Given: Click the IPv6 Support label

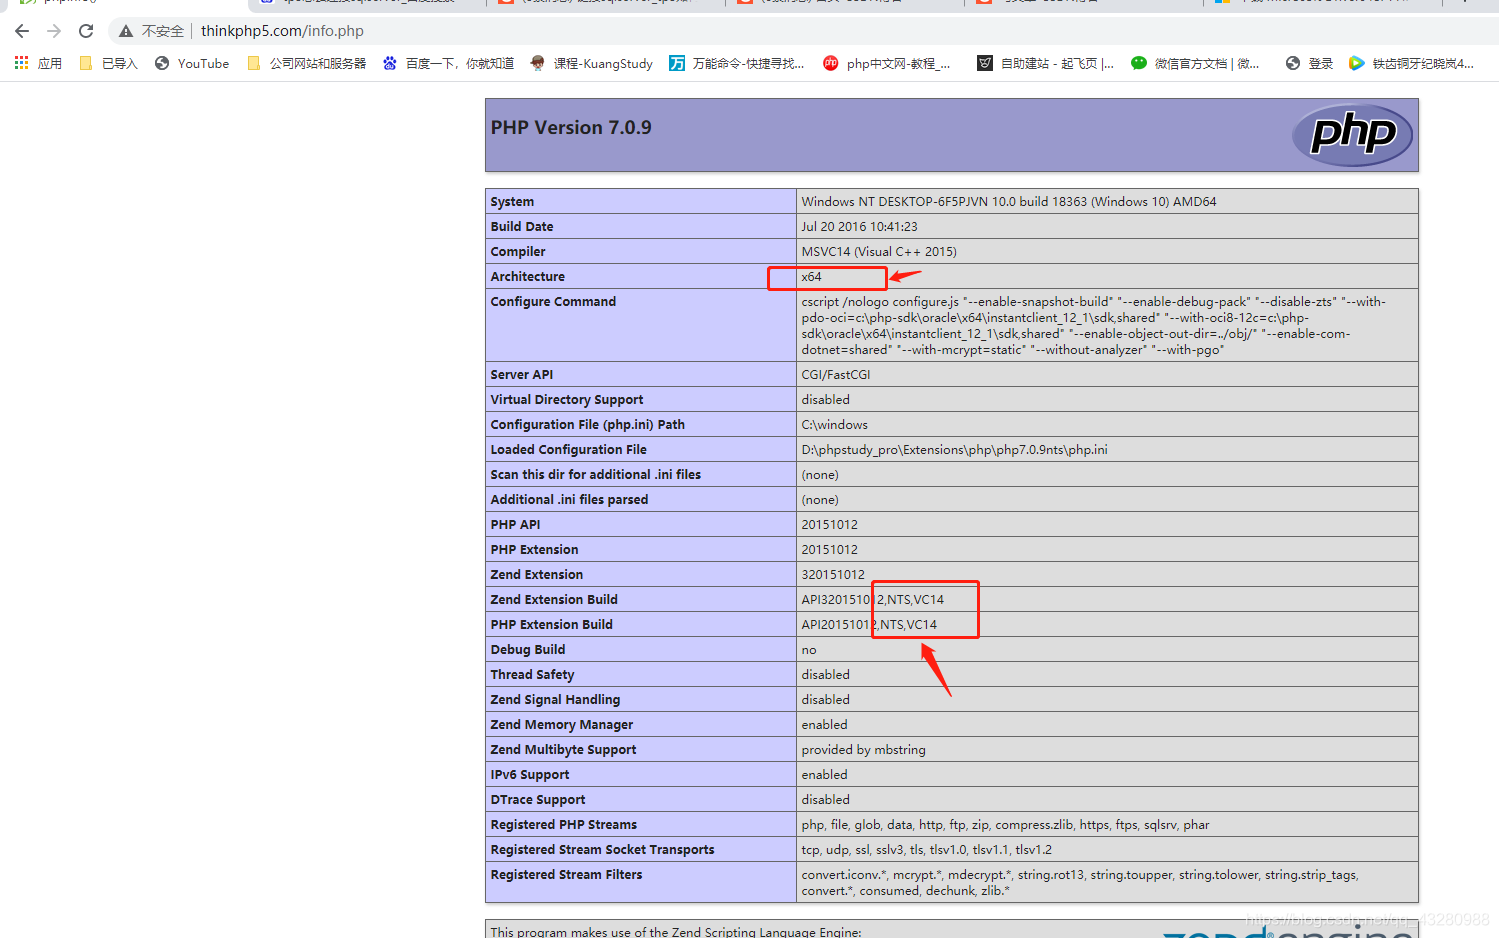Looking at the screenshot, I should (530, 774).
